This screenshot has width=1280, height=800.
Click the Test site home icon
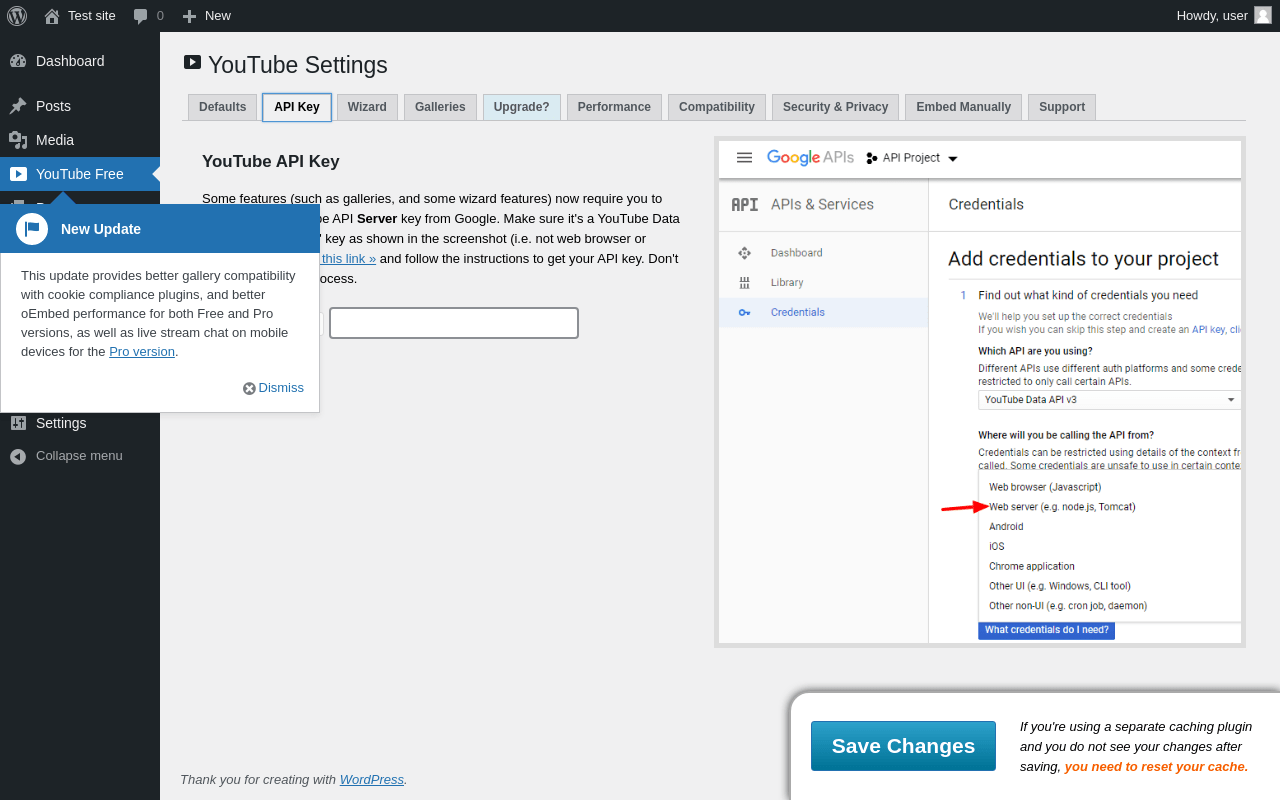coord(51,16)
